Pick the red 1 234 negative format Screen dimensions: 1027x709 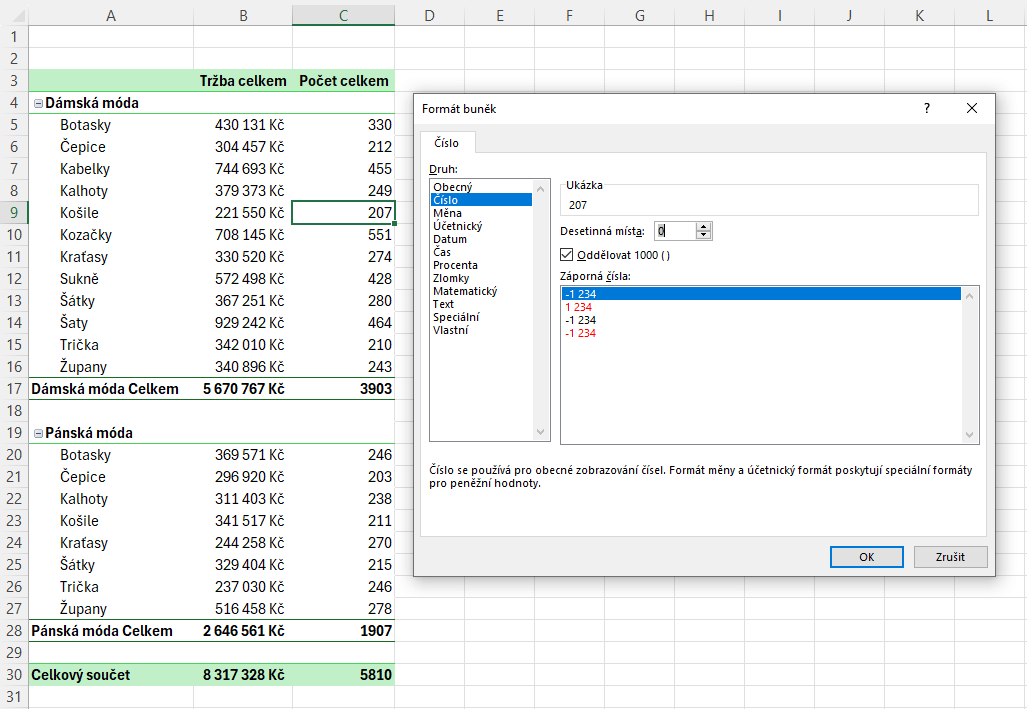tap(579, 307)
